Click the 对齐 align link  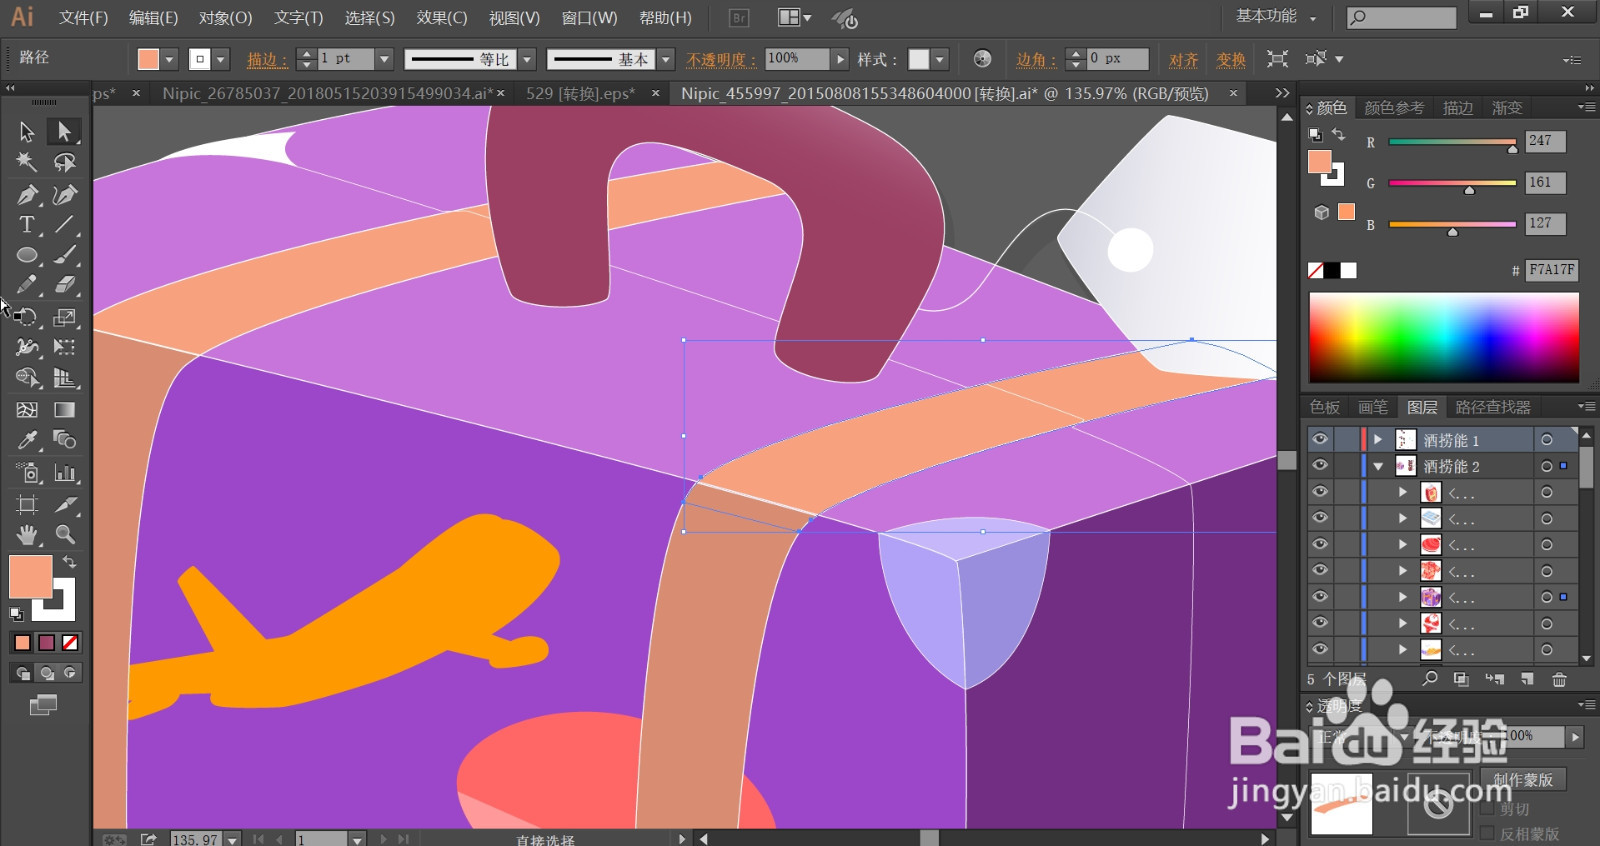click(1184, 60)
